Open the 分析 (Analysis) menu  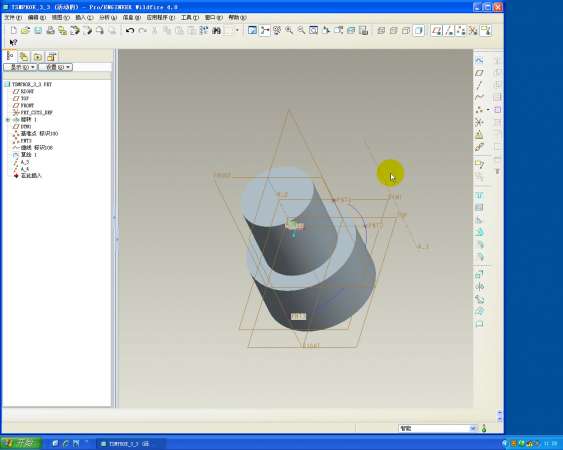108,17
